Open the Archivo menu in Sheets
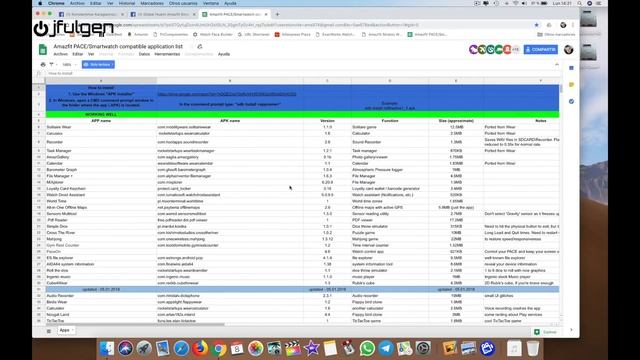 60,54
